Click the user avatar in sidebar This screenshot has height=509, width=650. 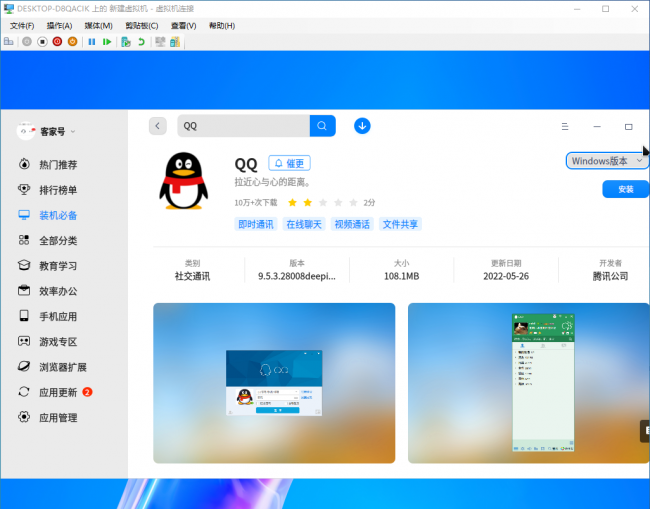pos(26,131)
